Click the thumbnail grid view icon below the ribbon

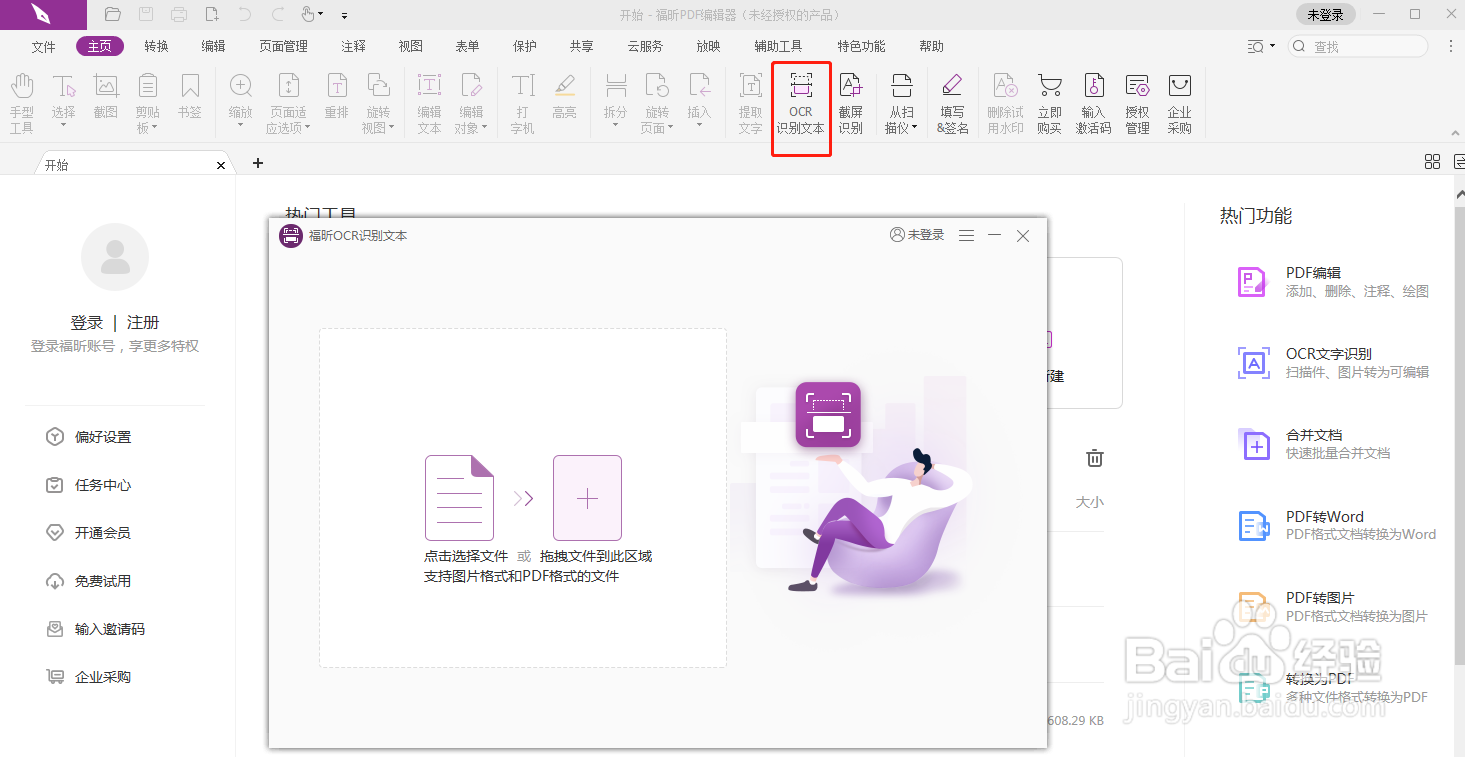pos(1432,162)
